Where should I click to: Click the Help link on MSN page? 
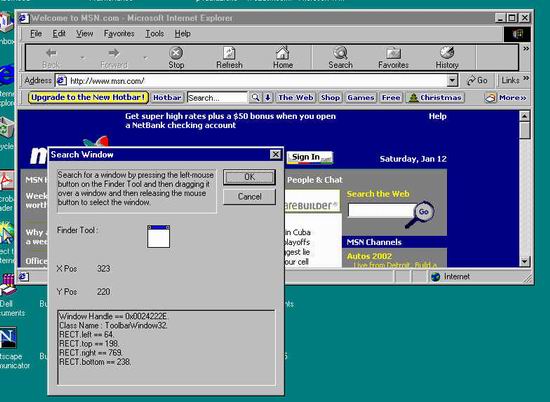click(437, 116)
